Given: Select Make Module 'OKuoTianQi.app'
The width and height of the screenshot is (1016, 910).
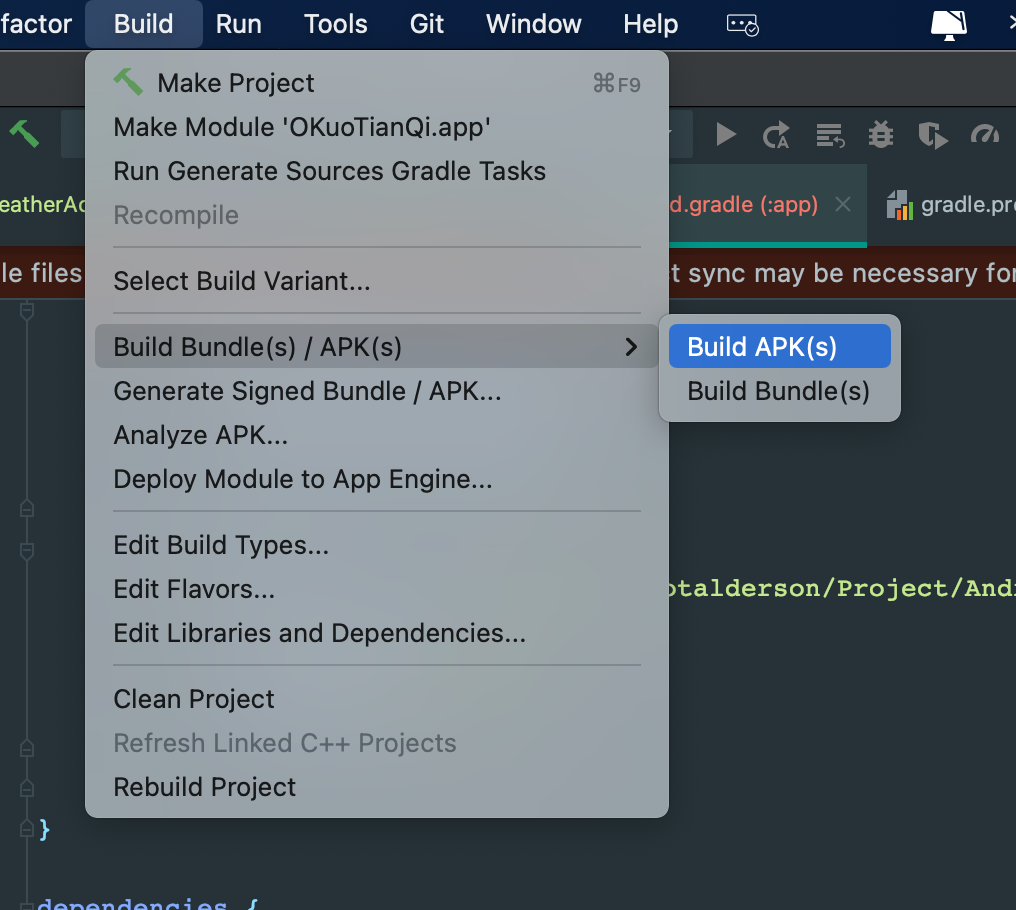Looking at the screenshot, I should [376, 127].
